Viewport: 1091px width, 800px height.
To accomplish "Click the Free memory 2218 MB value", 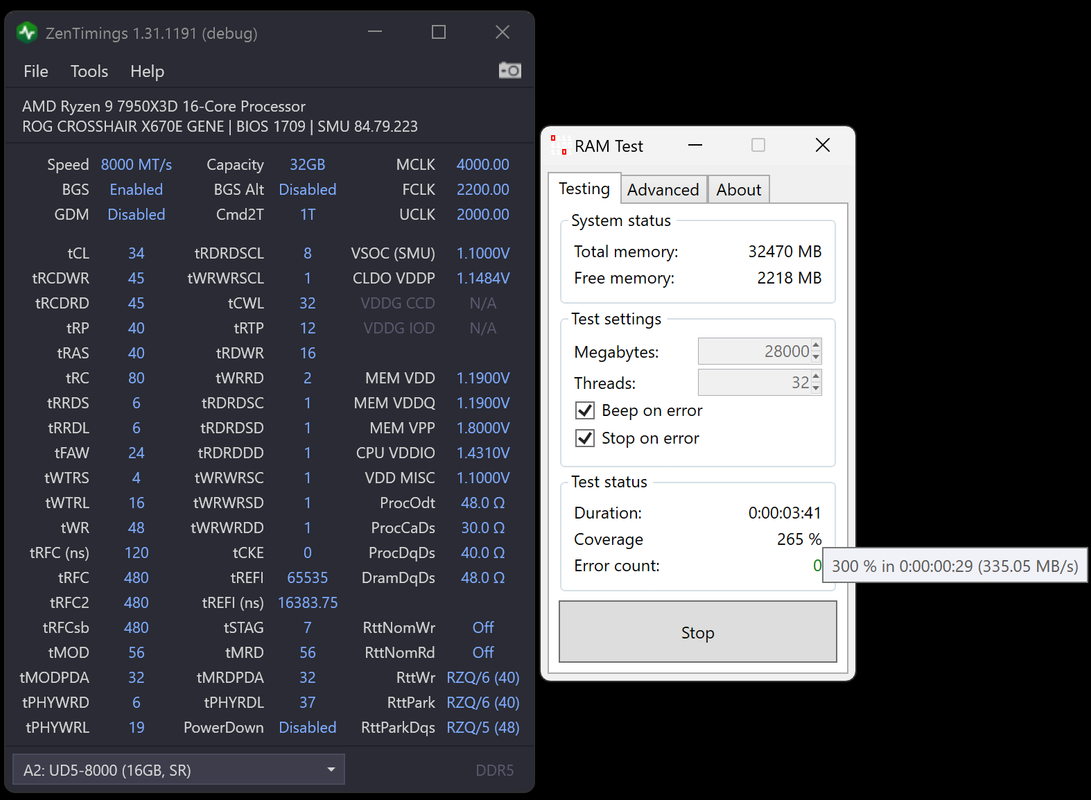I will click(789, 278).
